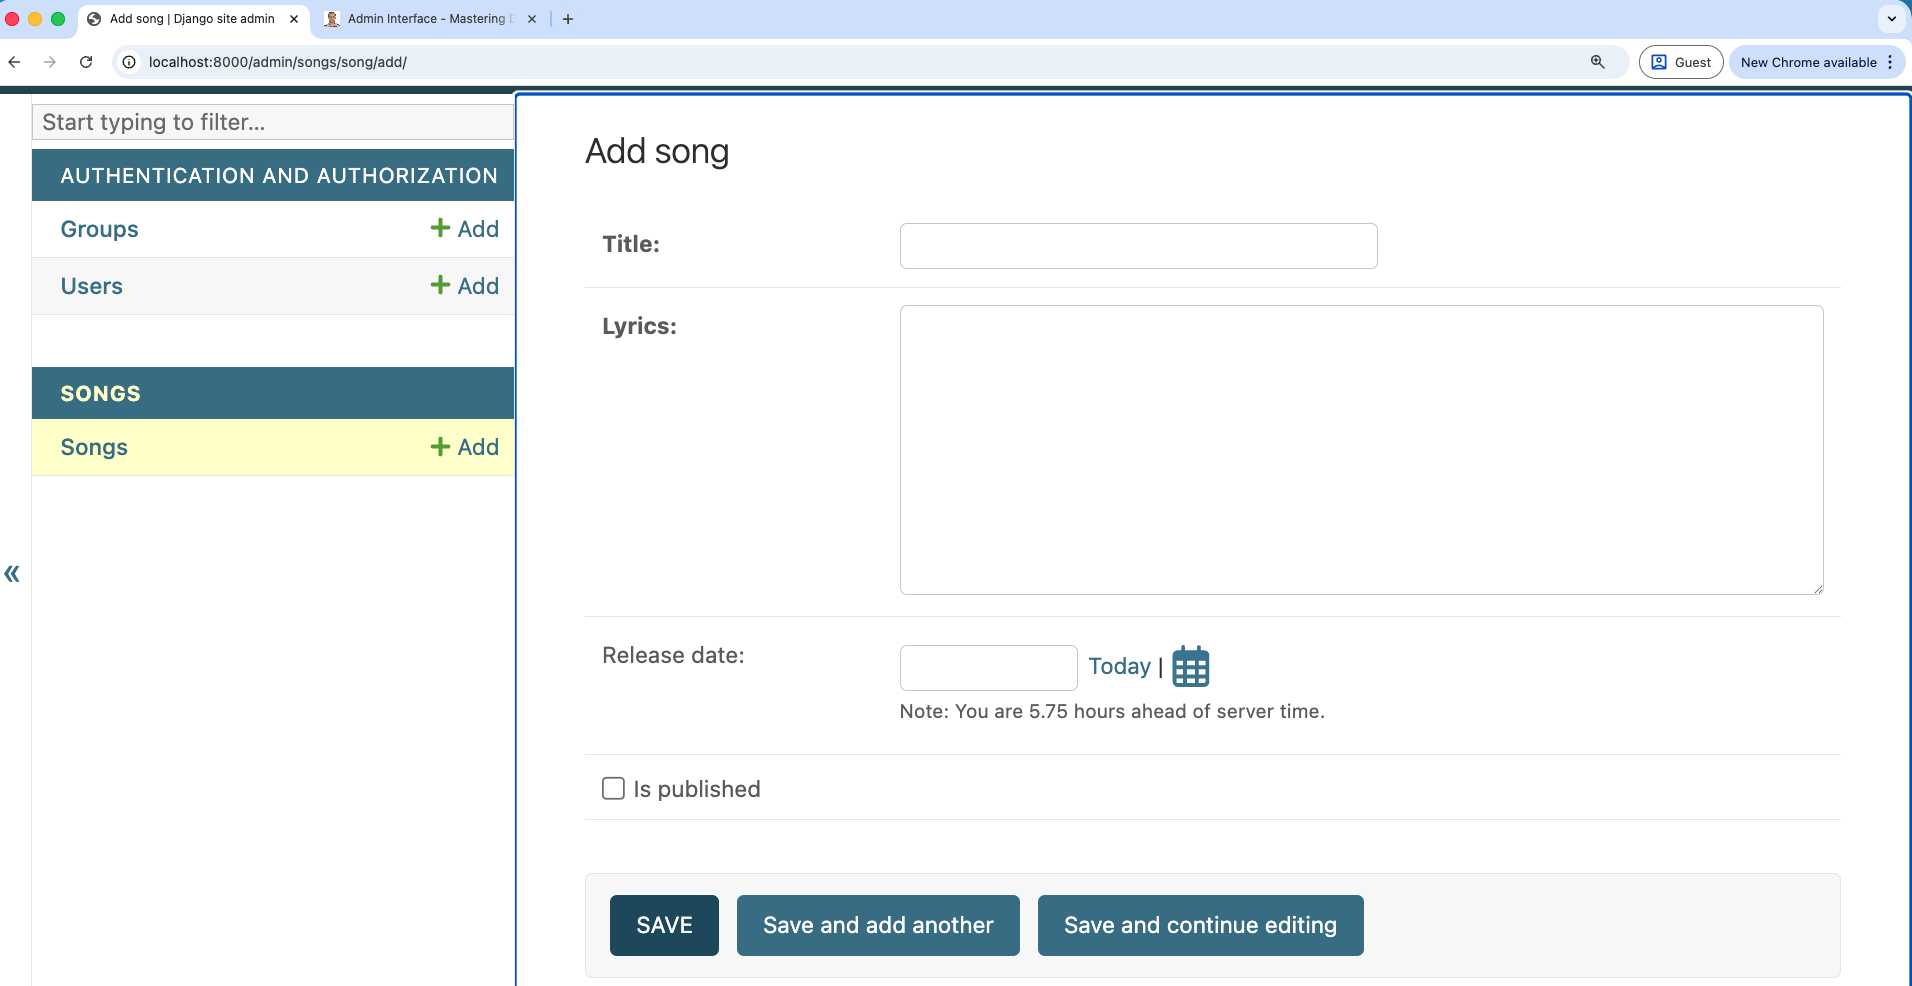Click Save and add another button
Screen dimensions: 1912x986
[878, 925]
